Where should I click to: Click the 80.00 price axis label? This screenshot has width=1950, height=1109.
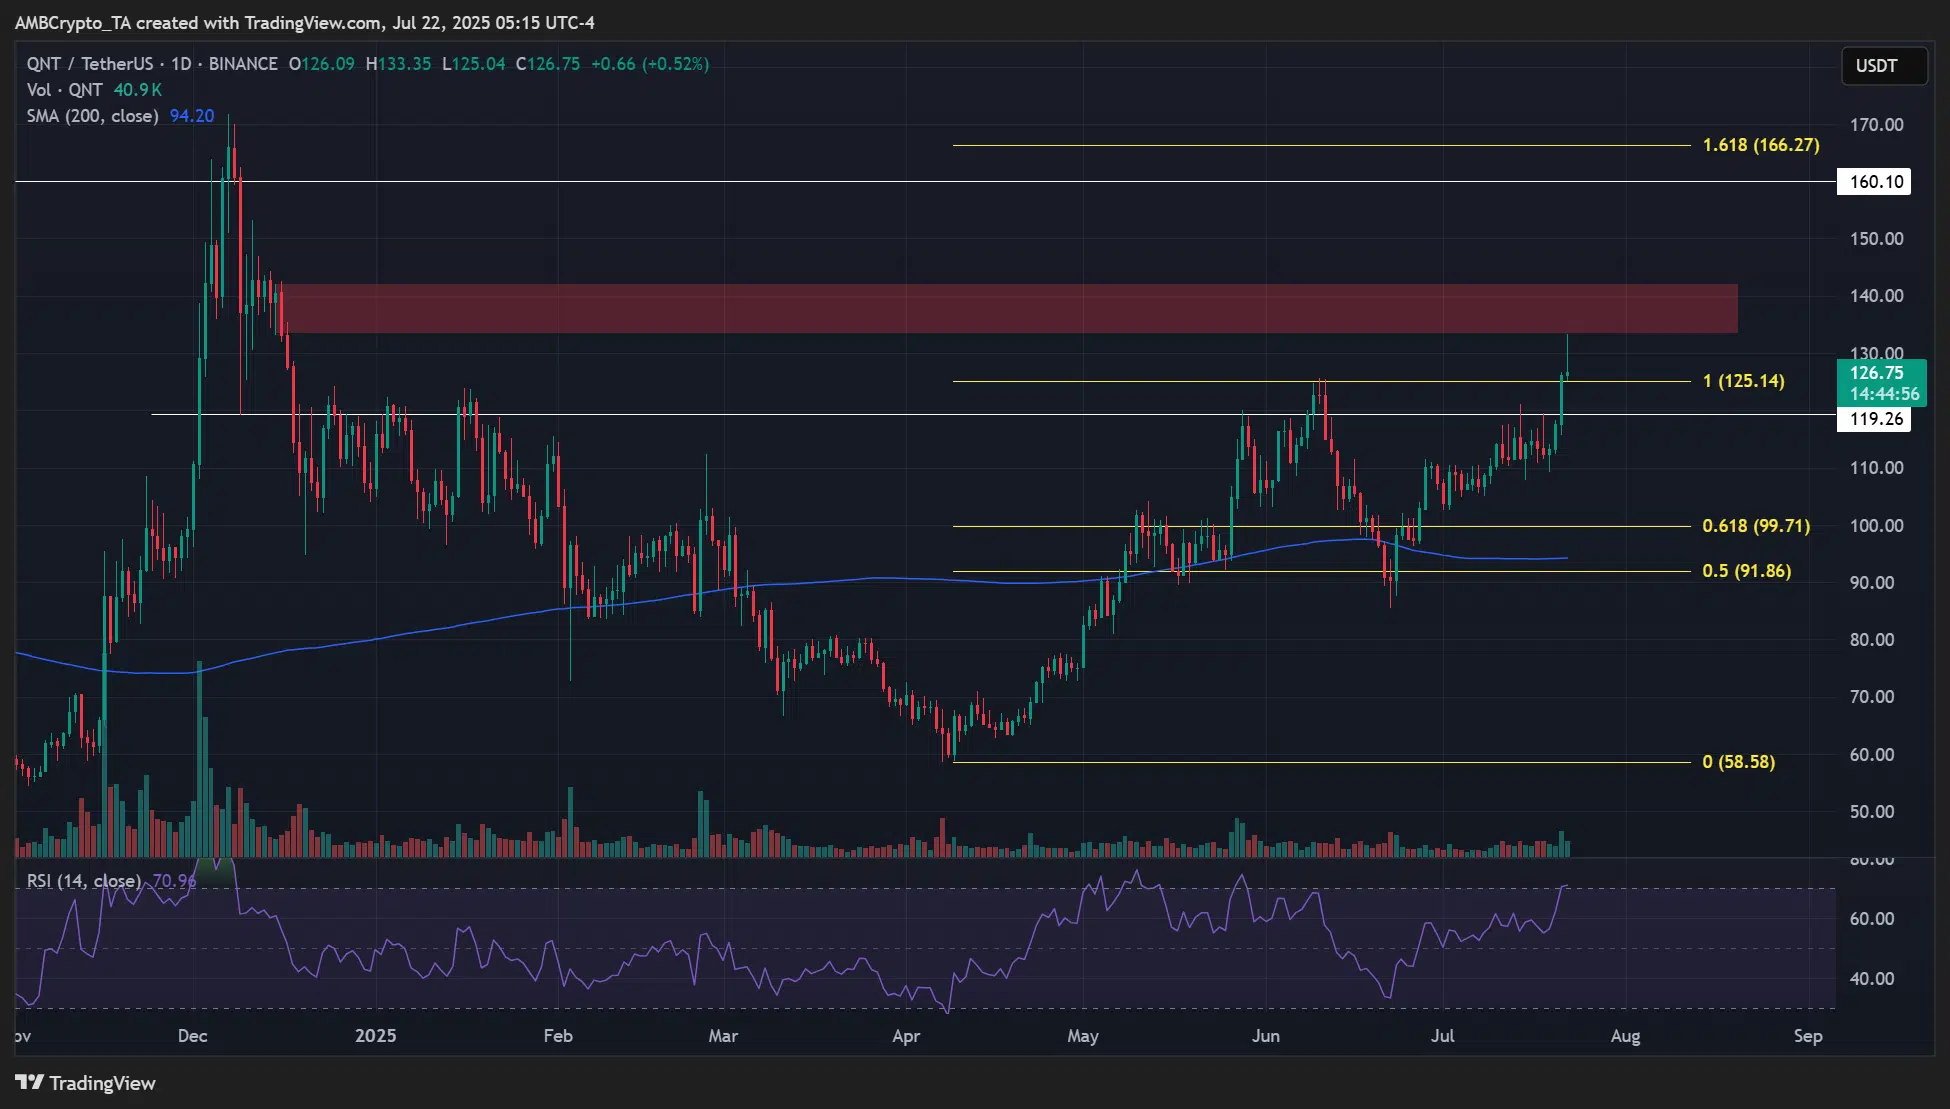(1872, 640)
